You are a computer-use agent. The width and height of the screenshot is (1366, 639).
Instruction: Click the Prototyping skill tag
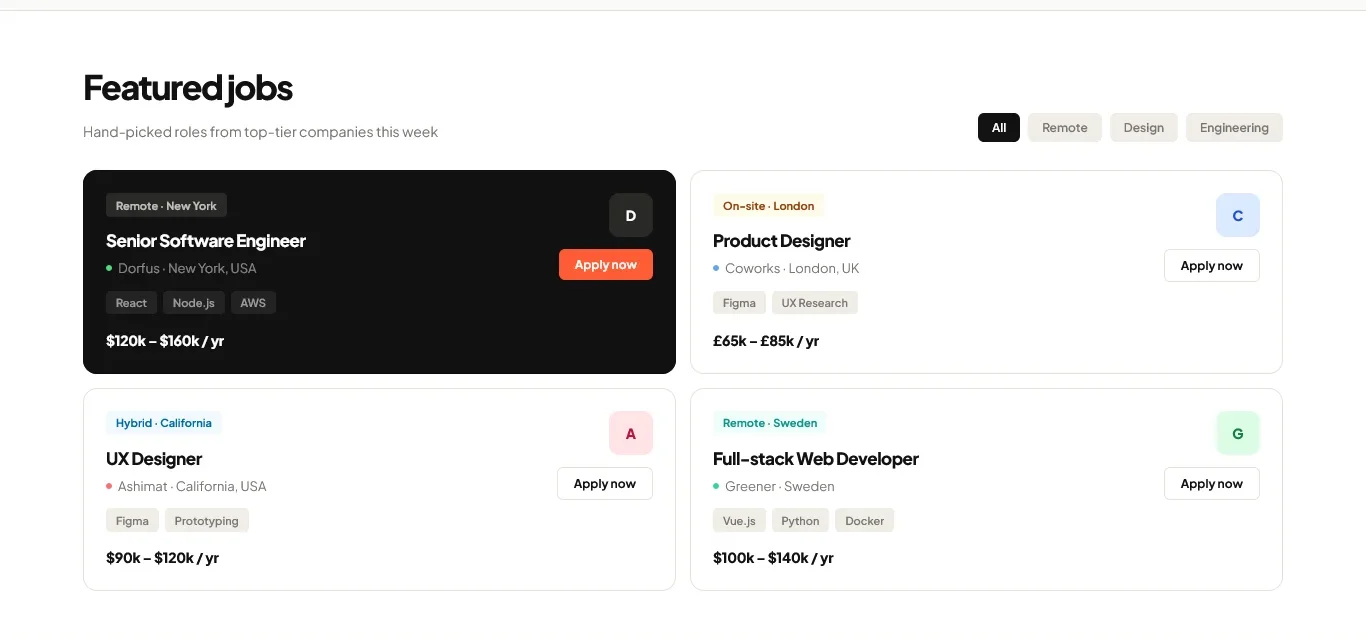coord(206,521)
